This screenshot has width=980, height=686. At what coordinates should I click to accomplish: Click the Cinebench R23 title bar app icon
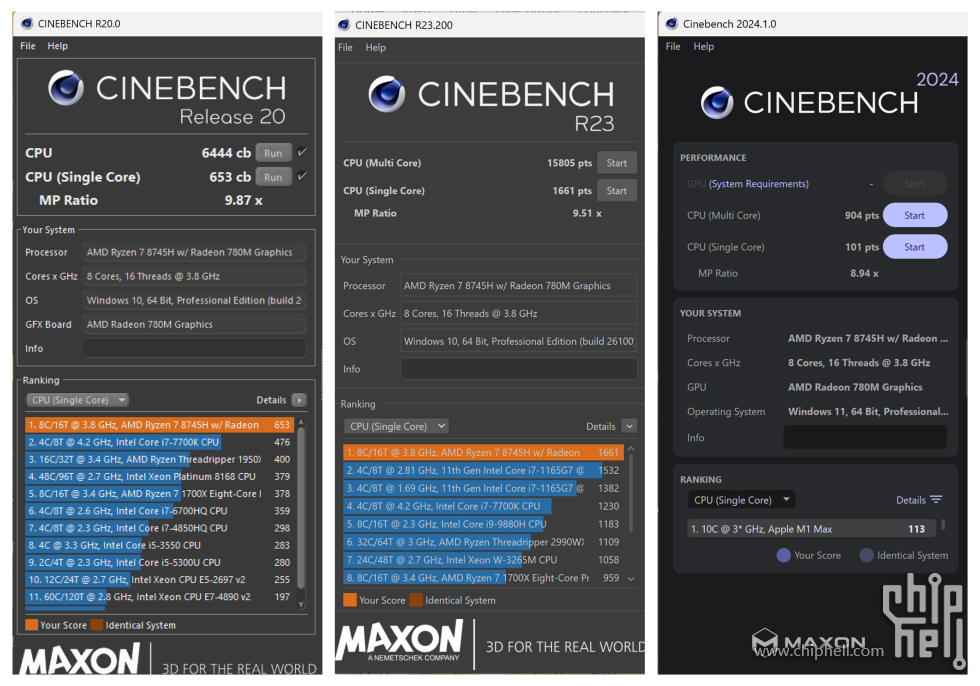point(344,25)
